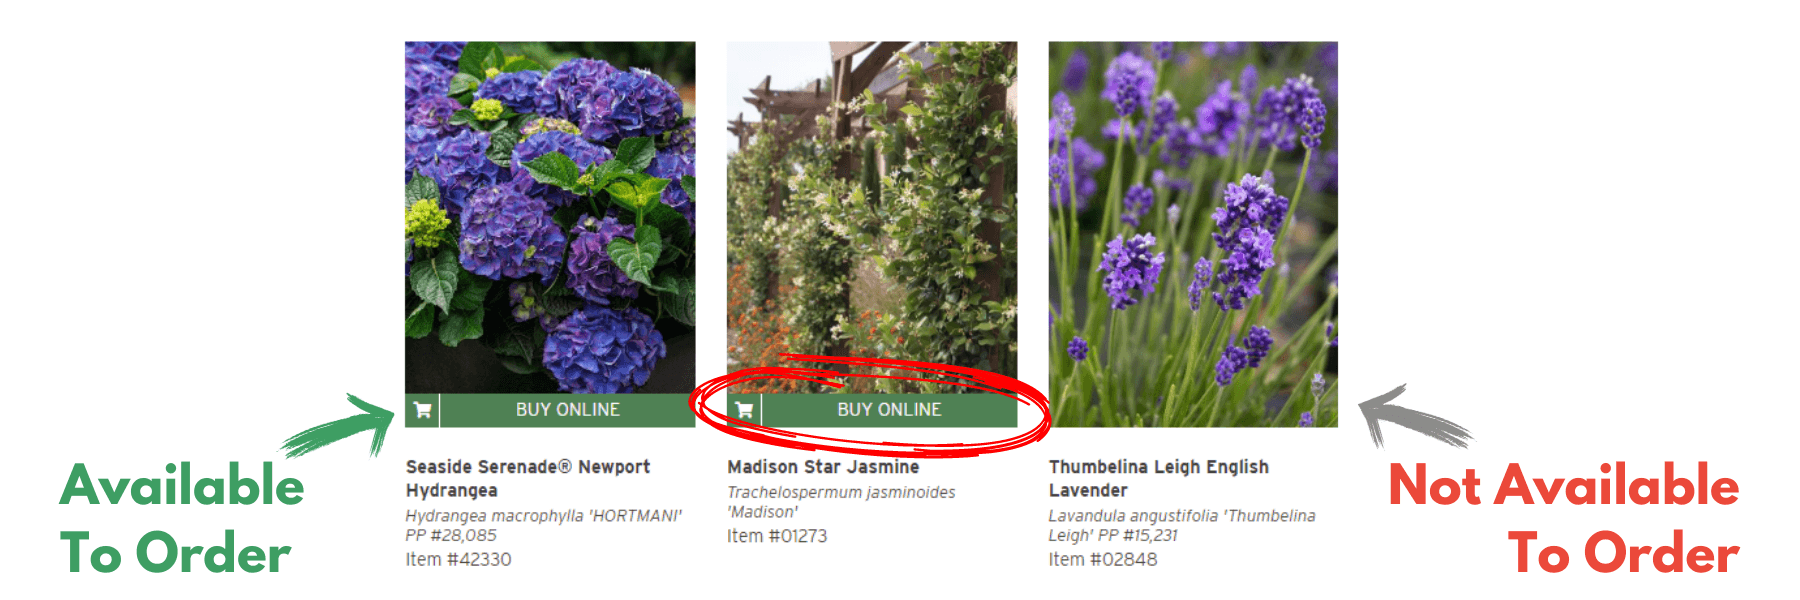
Task: Click the green arrow pointing to hydrangea
Action: [339, 425]
